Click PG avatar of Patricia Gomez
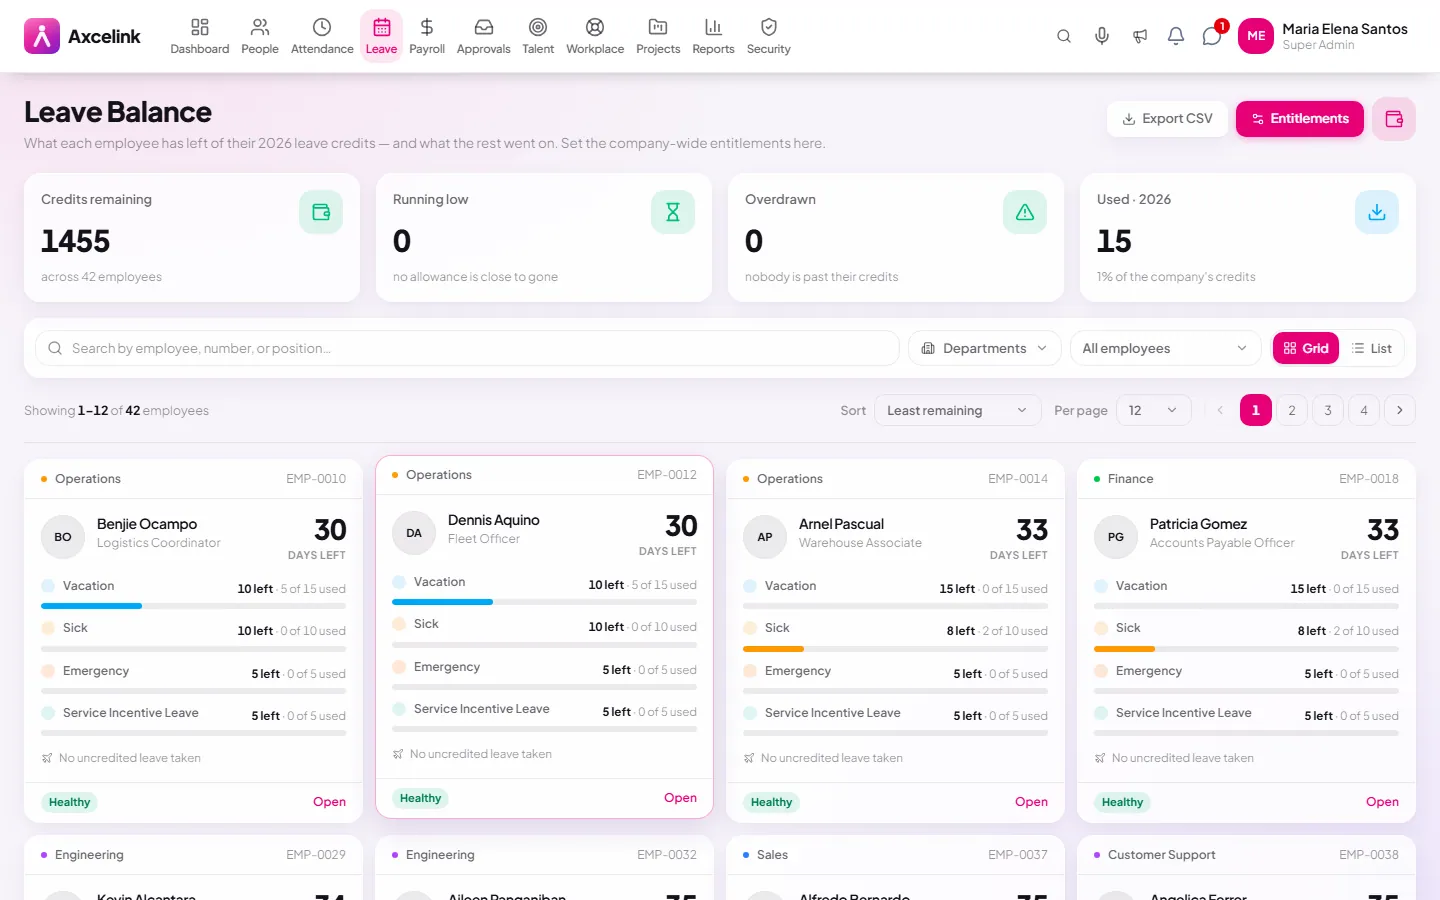1440x900 pixels. (1116, 537)
